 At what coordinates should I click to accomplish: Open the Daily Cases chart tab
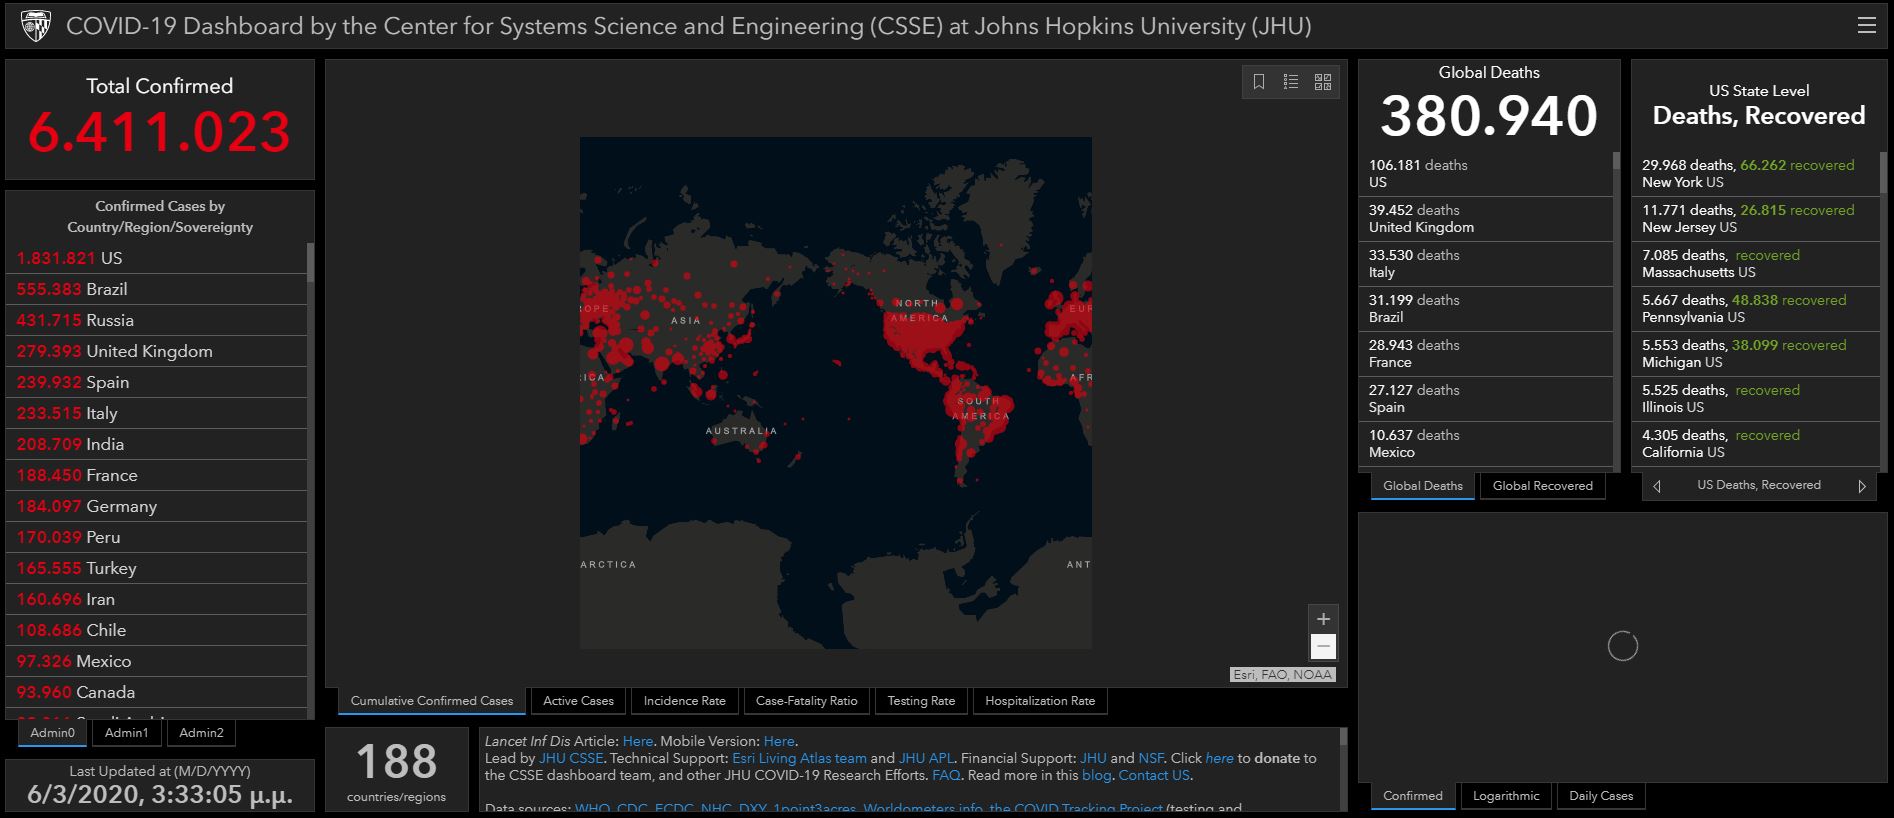point(1601,796)
